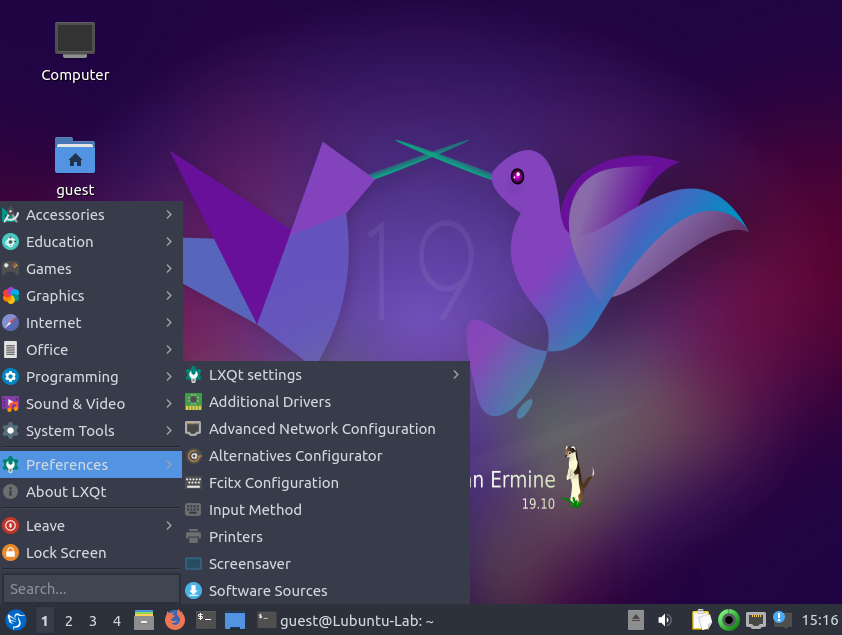Click the Advanced Network Configuration icon
This screenshot has width=842, height=635.
point(193,429)
